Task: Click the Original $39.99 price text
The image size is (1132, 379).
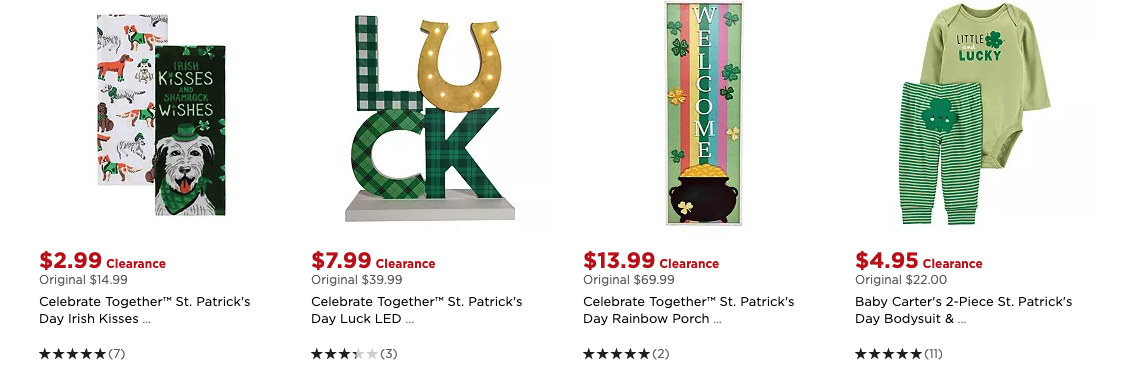Action: coord(357,279)
